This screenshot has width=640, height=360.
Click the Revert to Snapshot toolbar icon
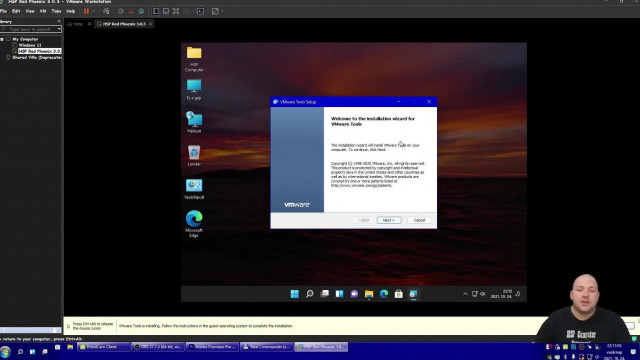[x=131, y=11]
